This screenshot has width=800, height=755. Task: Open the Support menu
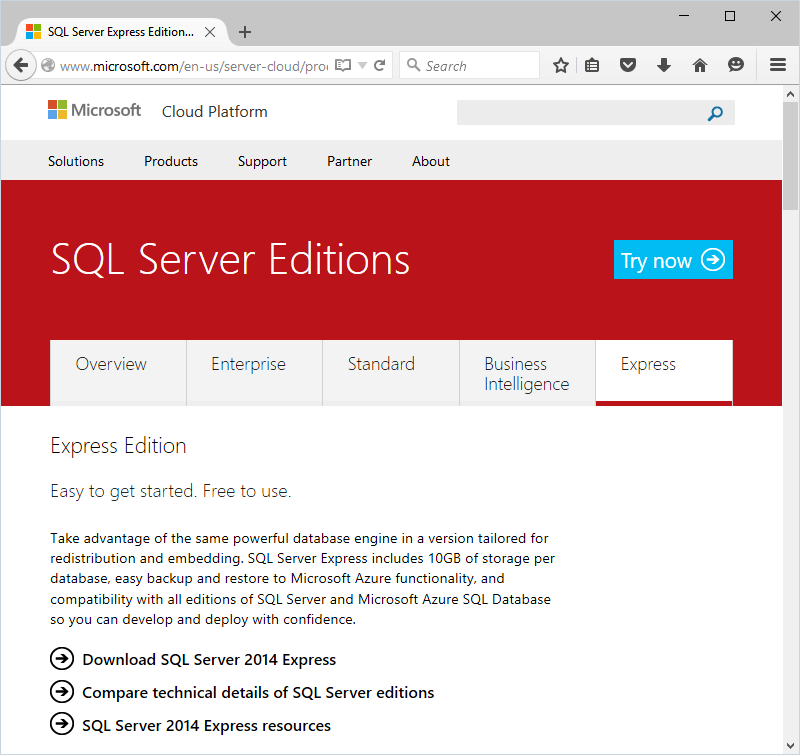pyautogui.click(x=262, y=161)
